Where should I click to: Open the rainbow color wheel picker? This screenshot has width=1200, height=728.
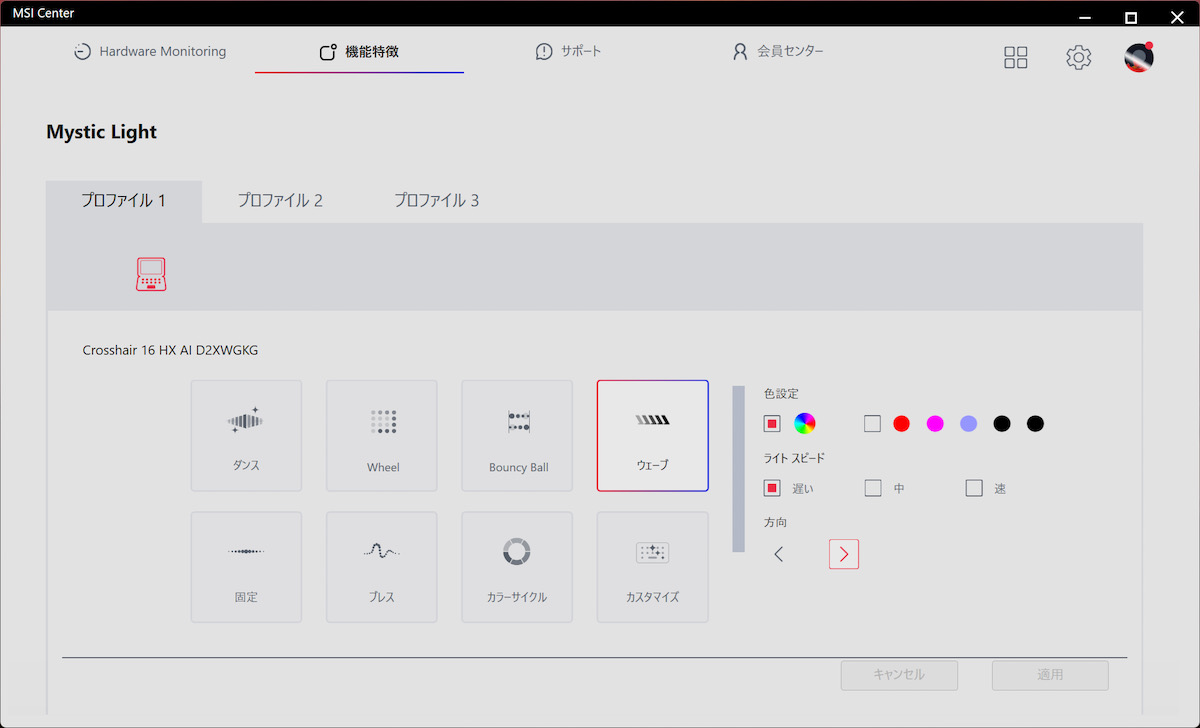[x=805, y=423]
